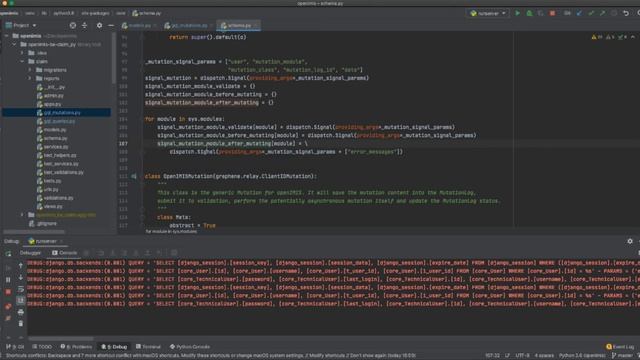
Task: Update project from Git with the blue arrow
Action: click(x=579, y=13)
